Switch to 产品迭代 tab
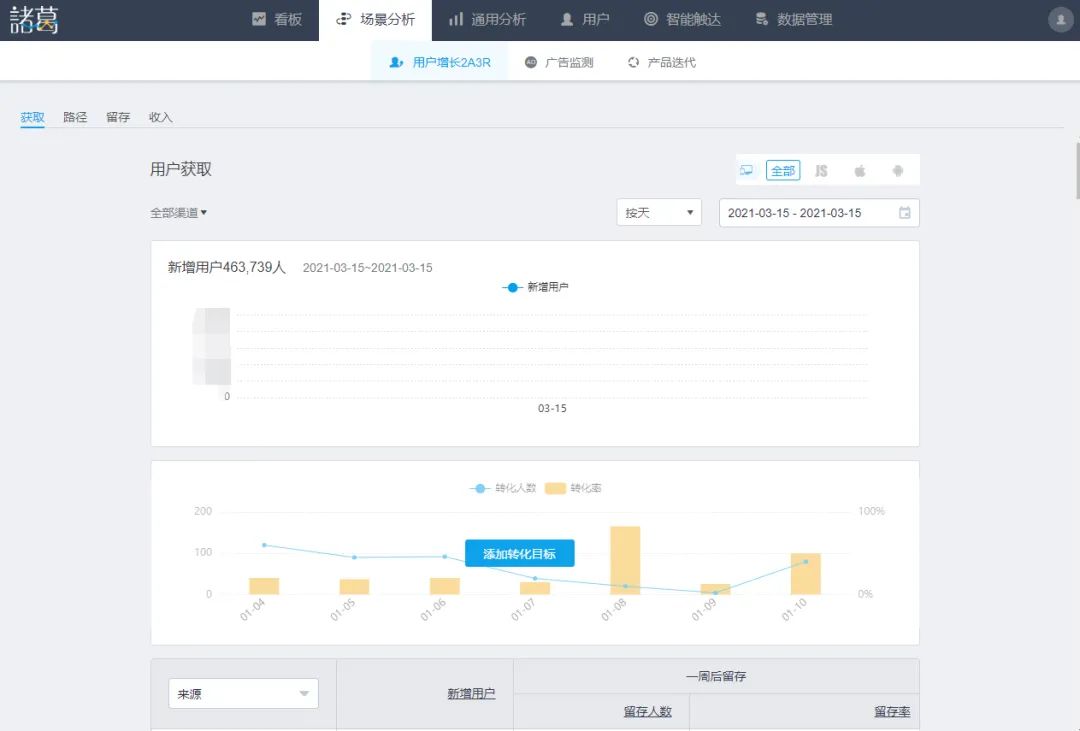The width and height of the screenshot is (1080, 731). tap(661, 62)
